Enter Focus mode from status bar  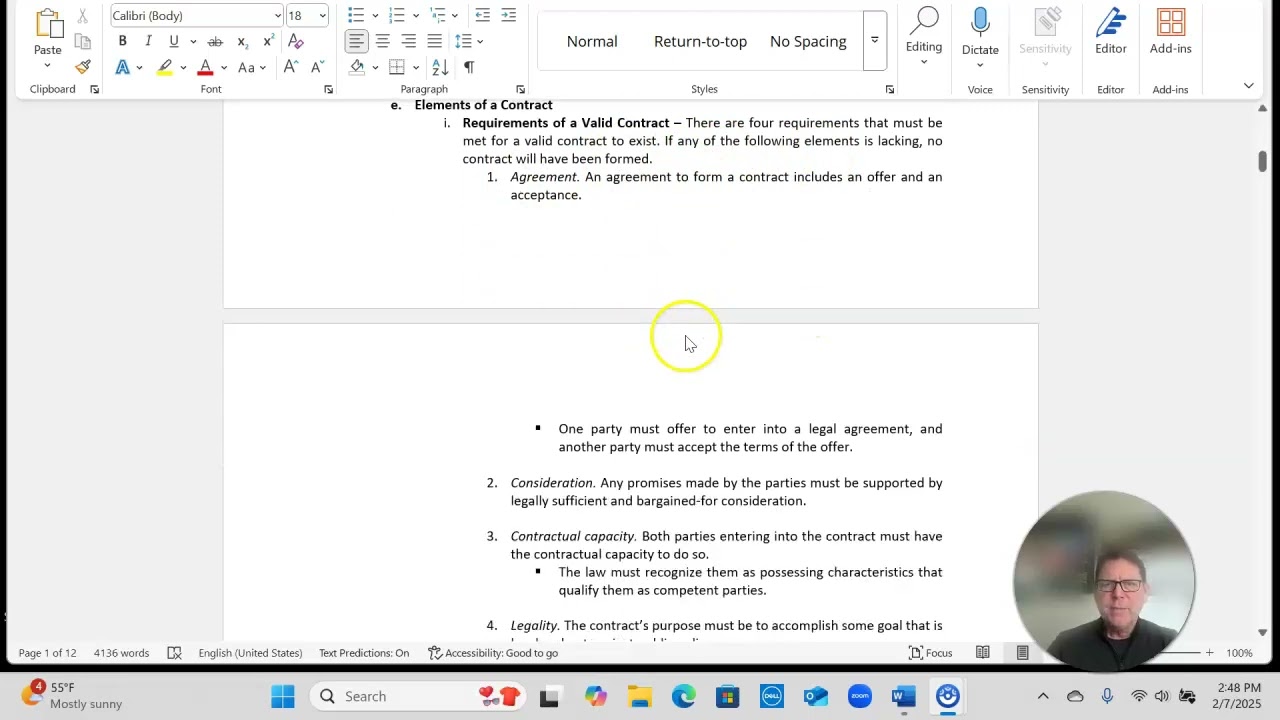[930, 653]
